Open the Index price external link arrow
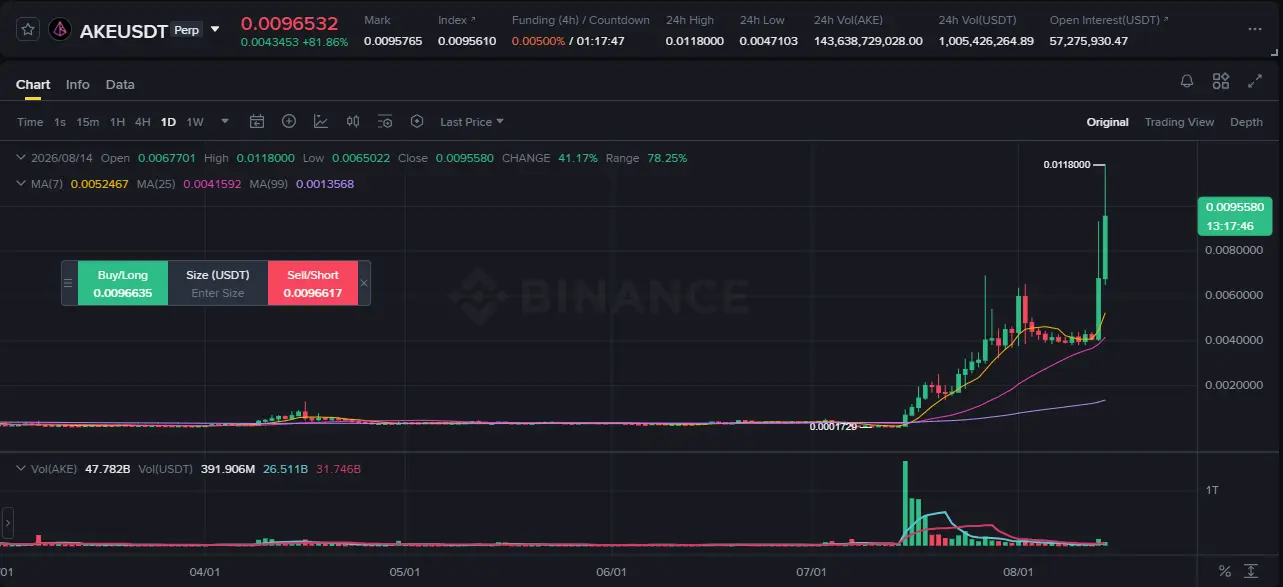Viewport: 1283px width, 587px height. click(473, 20)
